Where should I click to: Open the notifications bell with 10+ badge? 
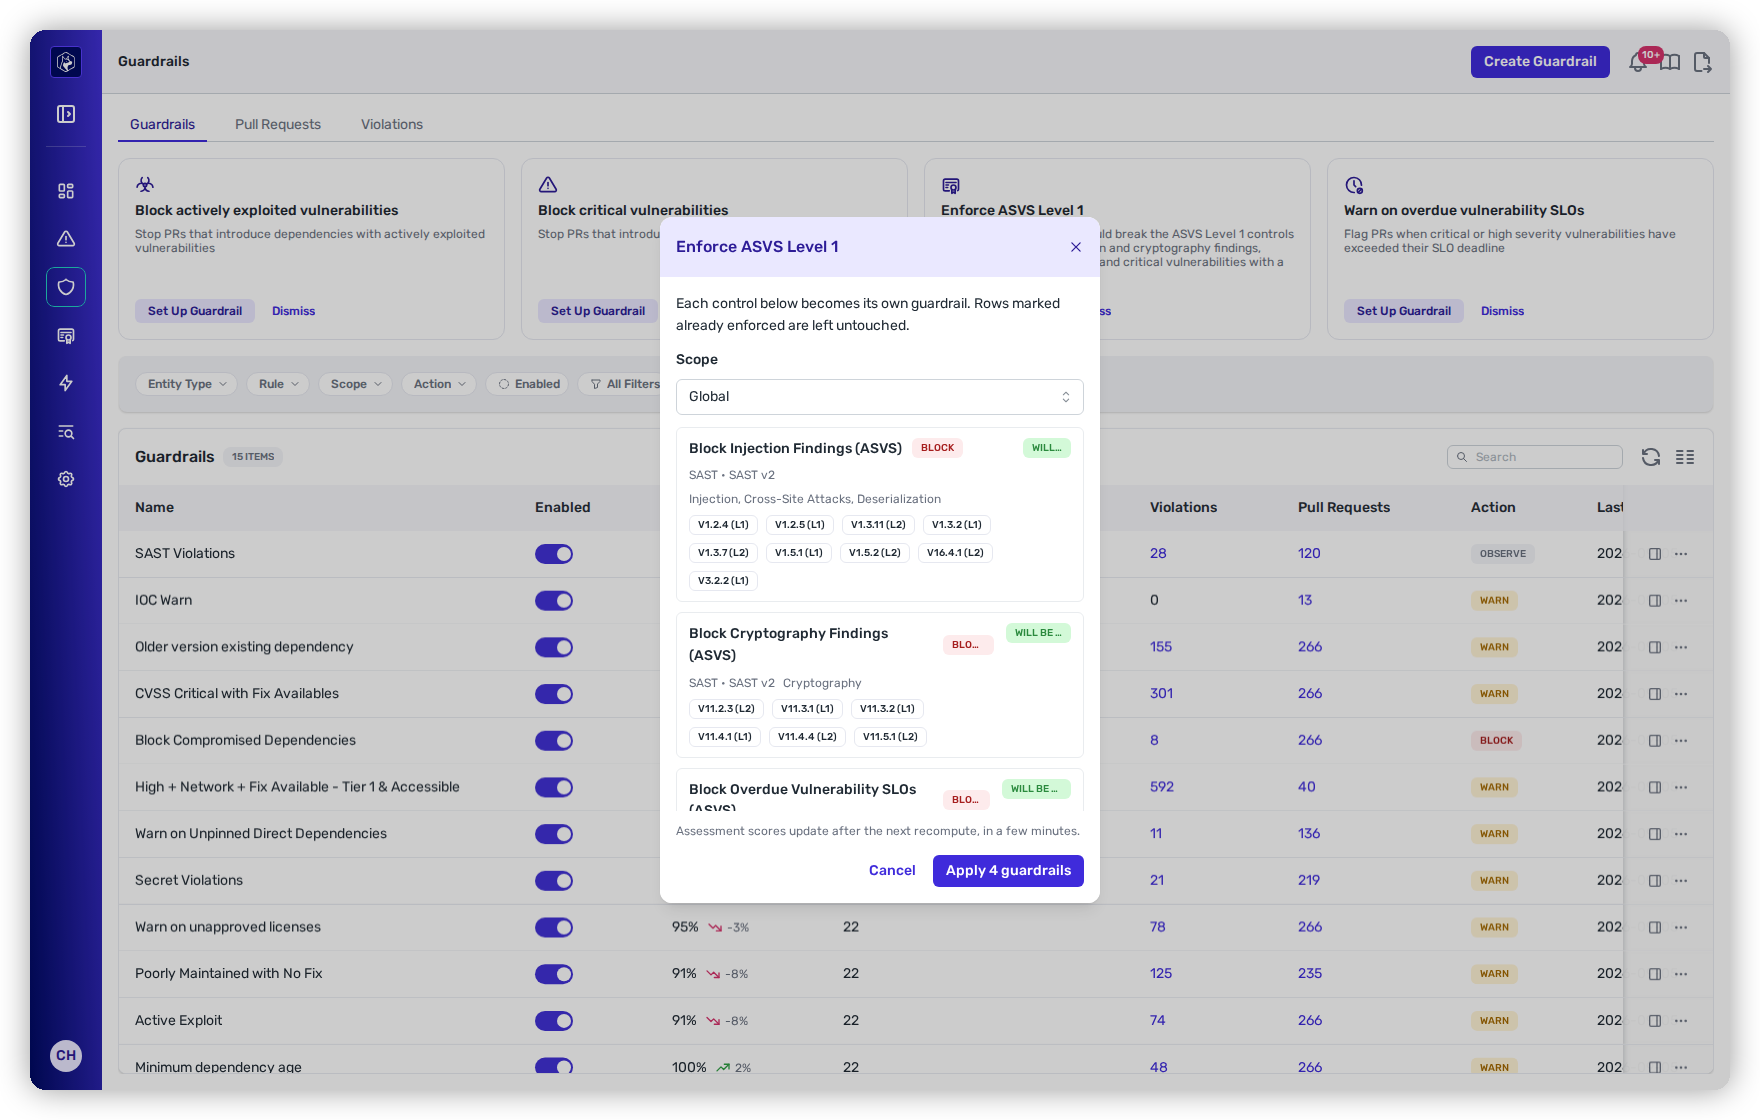1640,62
